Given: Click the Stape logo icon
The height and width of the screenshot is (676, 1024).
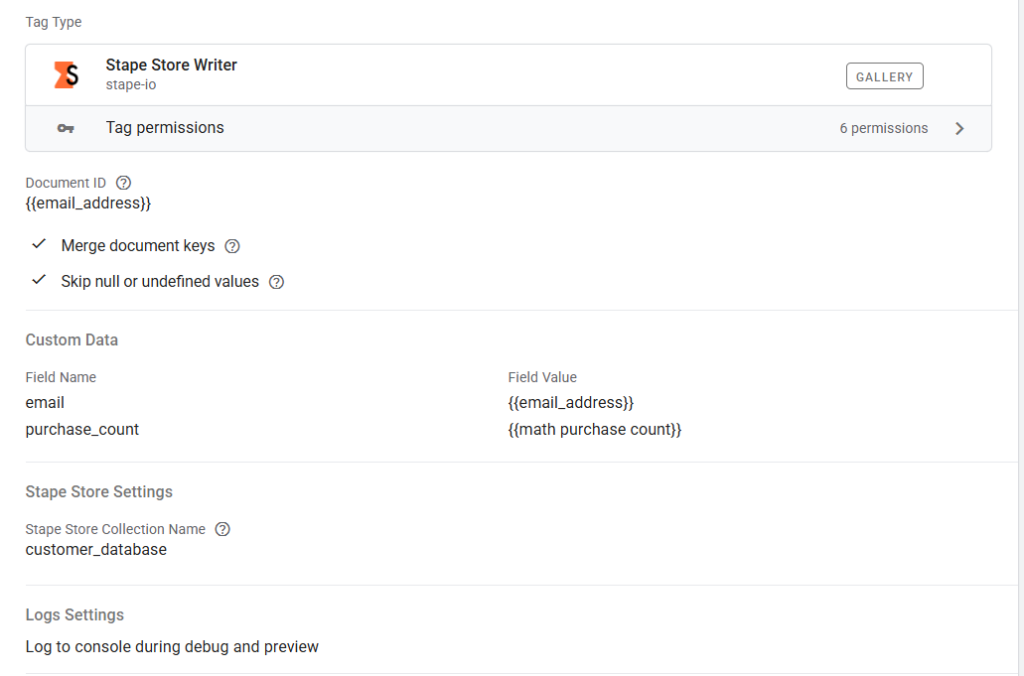Looking at the screenshot, I should (x=66, y=75).
